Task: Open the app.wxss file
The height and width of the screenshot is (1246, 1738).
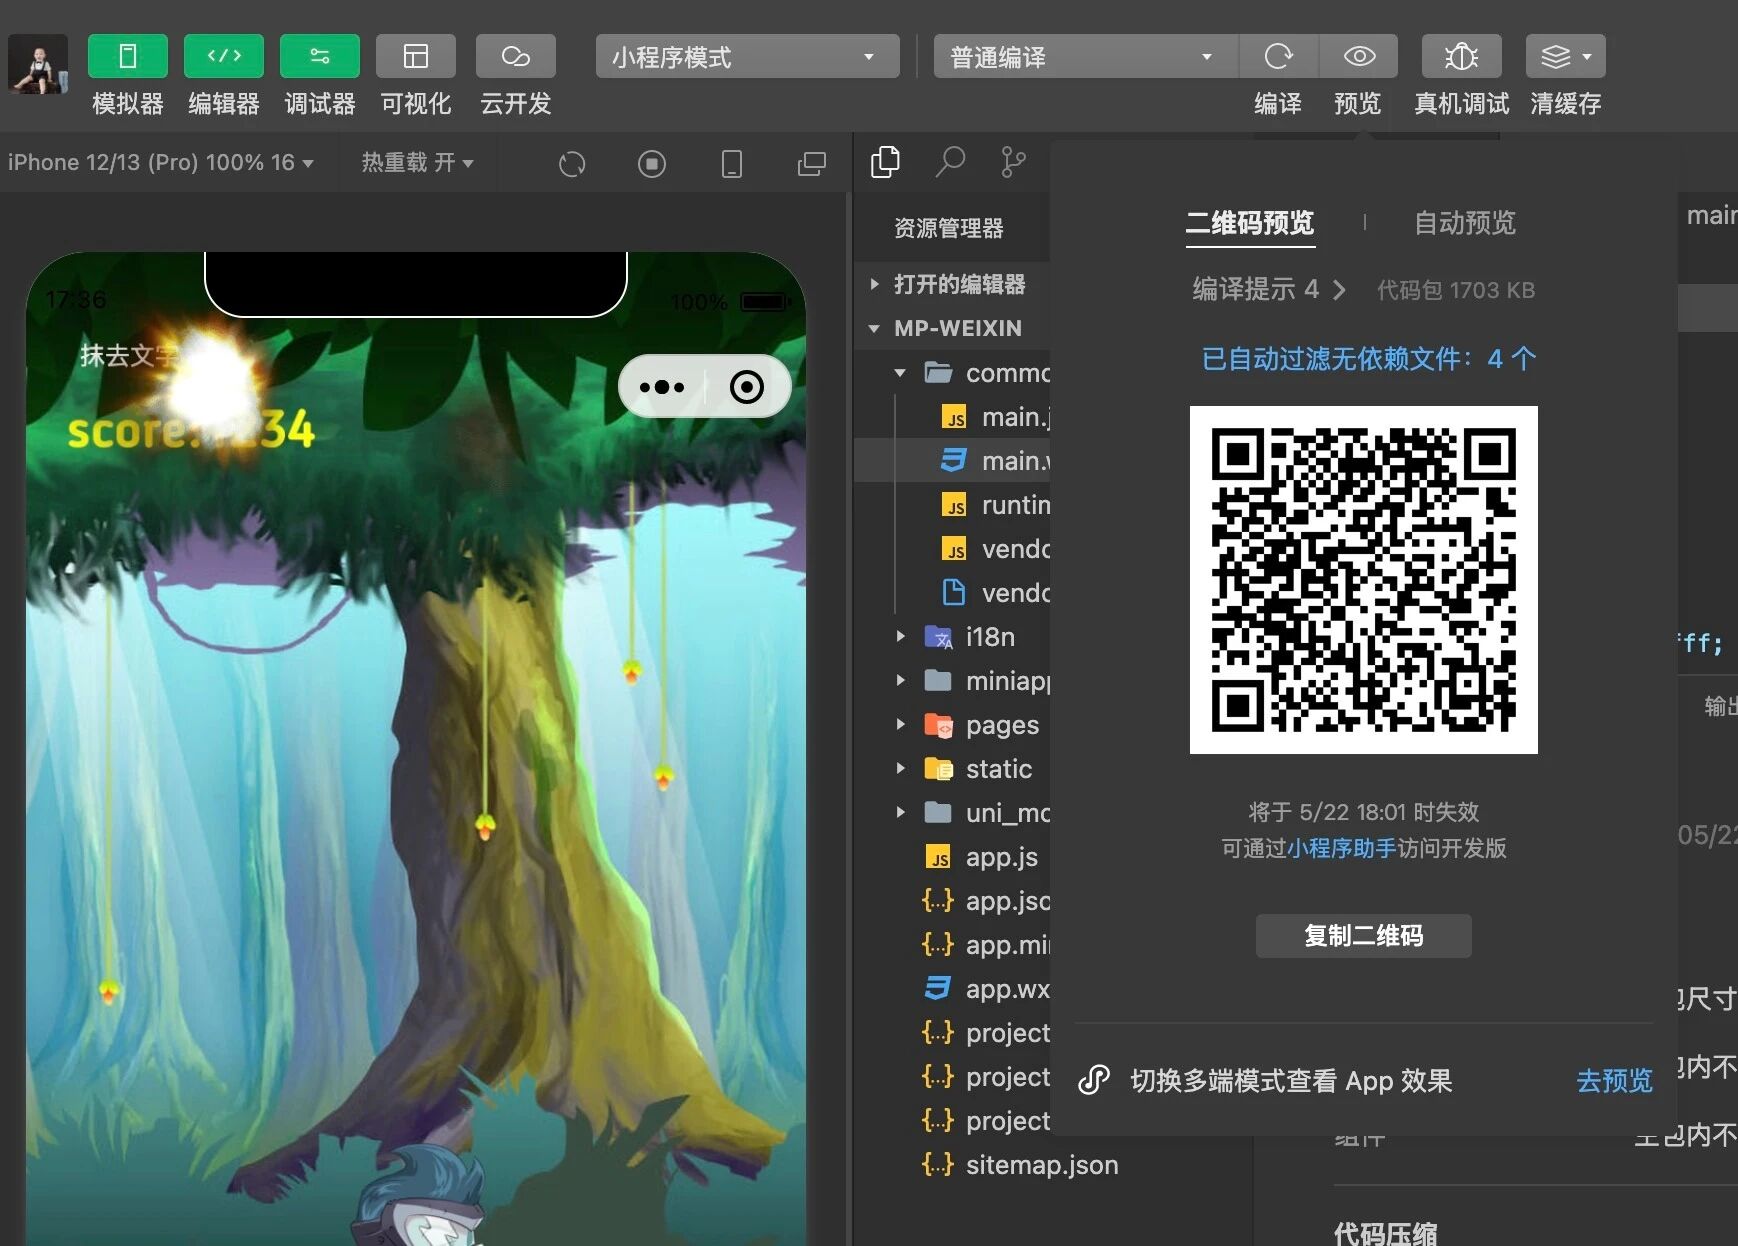Action: coord(952,989)
